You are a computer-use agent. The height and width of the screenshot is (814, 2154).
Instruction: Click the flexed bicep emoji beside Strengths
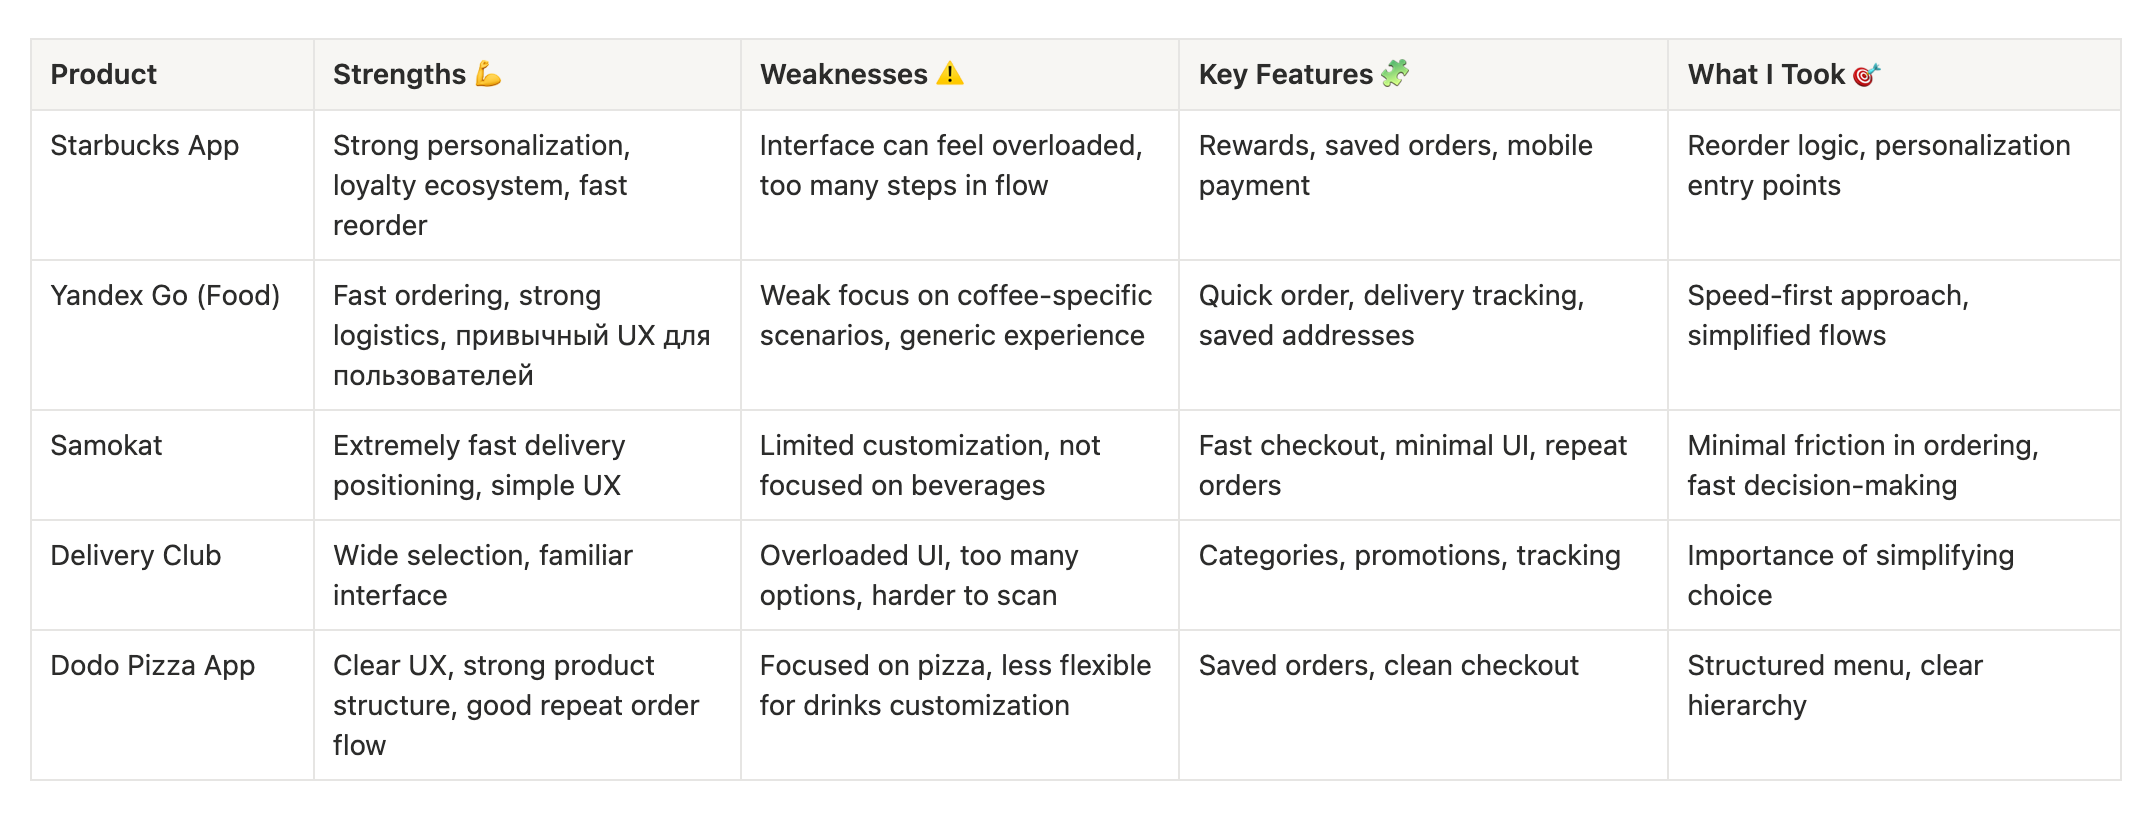click(488, 74)
